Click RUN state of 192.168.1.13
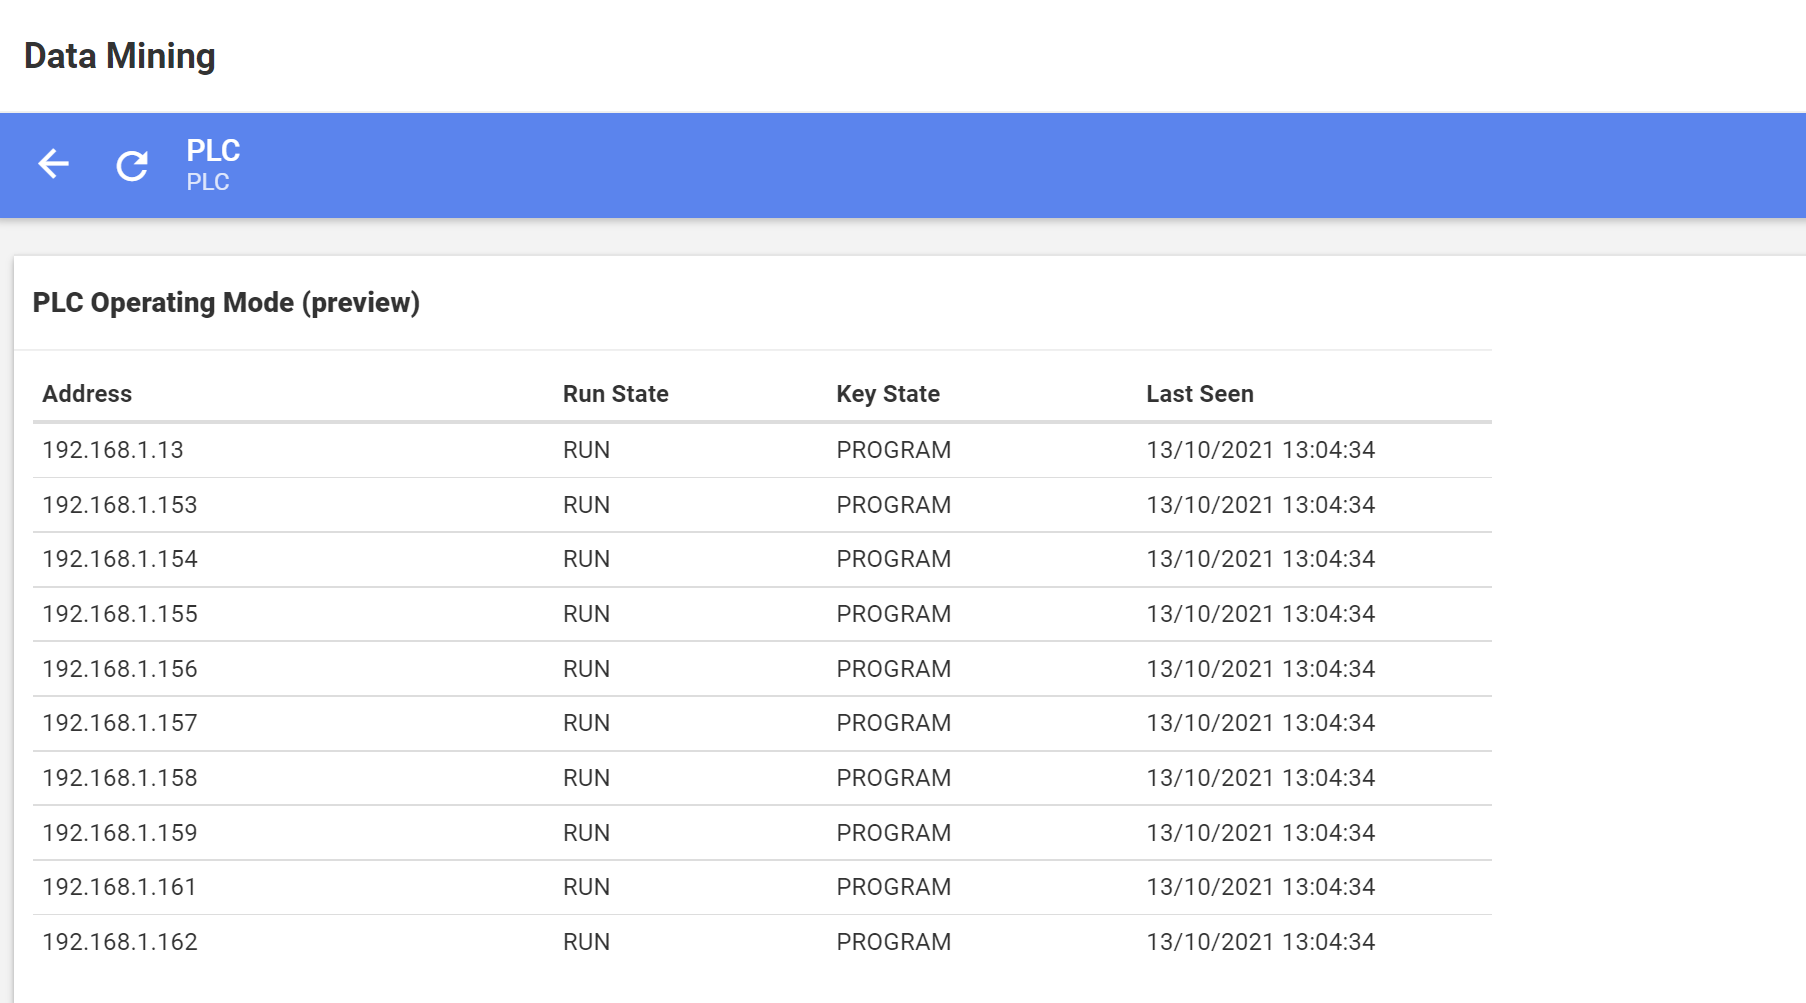This screenshot has height=1003, width=1806. [x=586, y=450]
